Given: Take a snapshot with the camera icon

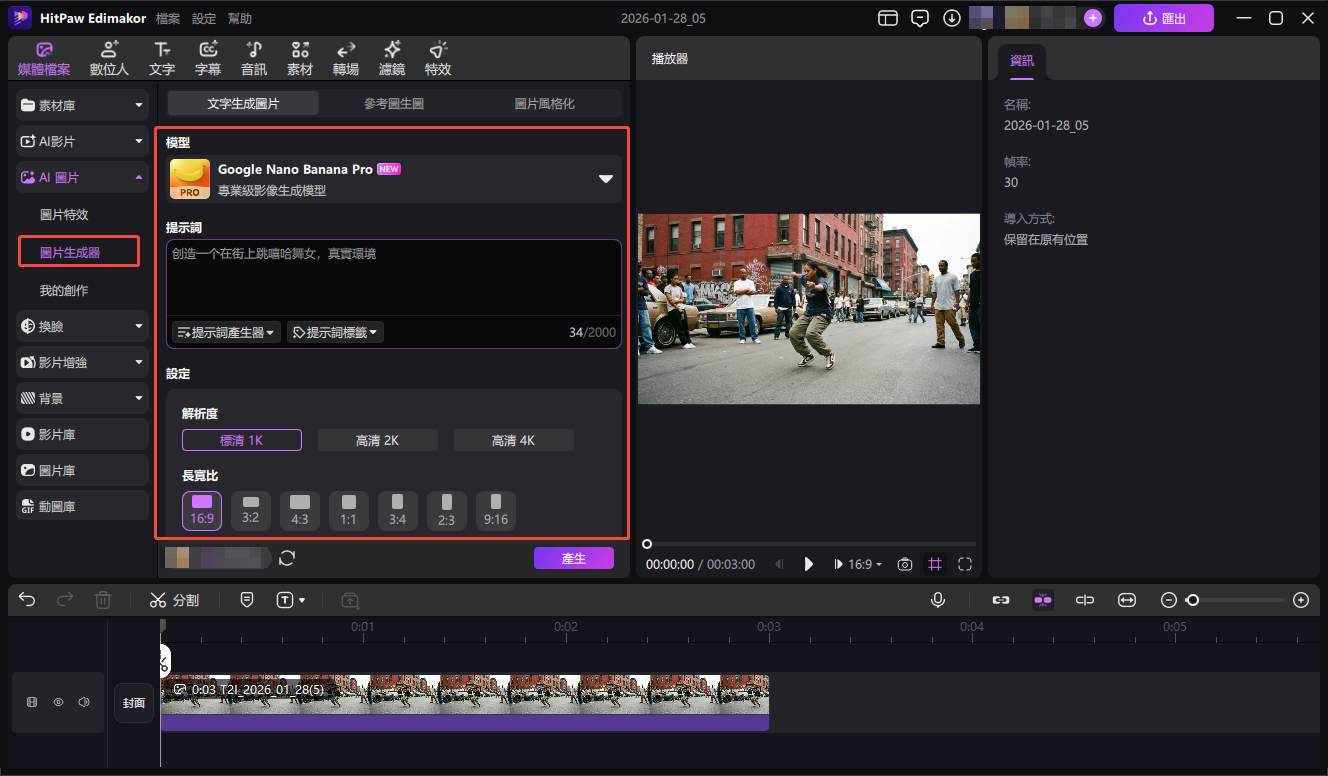Looking at the screenshot, I should [x=904, y=564].
